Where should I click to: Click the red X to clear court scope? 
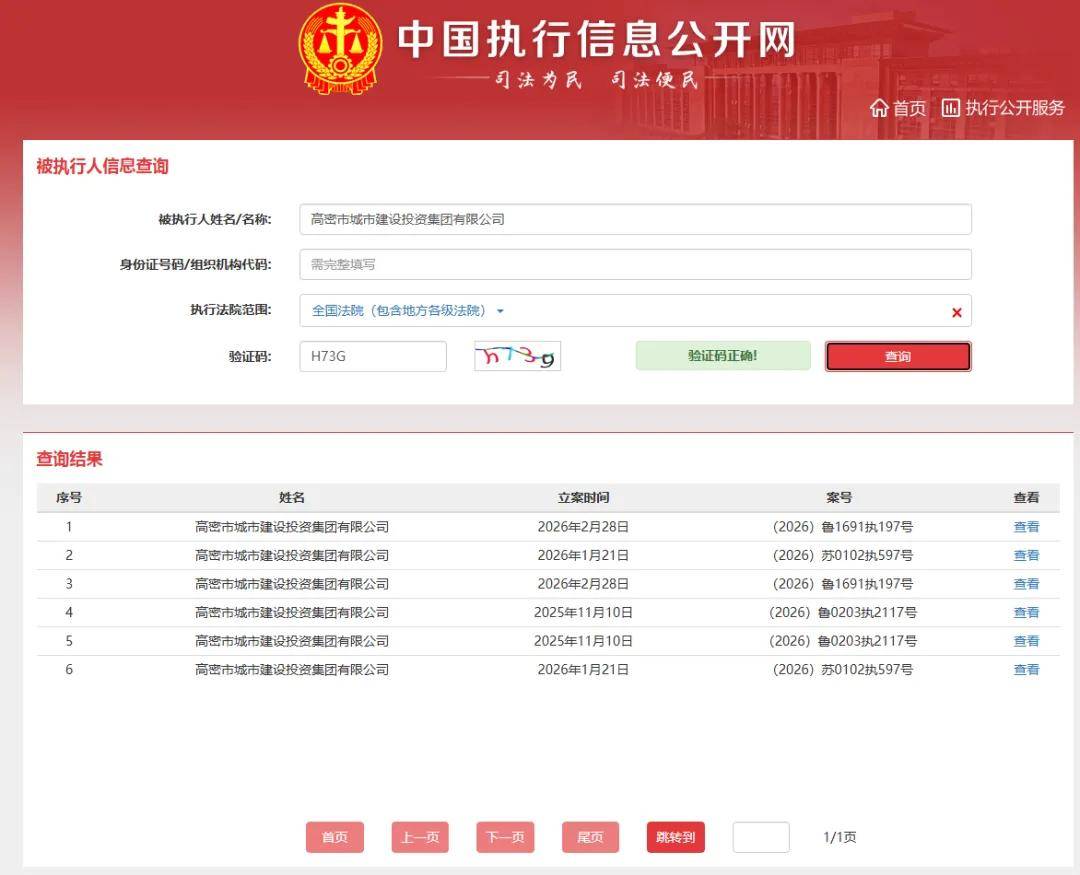tap(957, 311)
